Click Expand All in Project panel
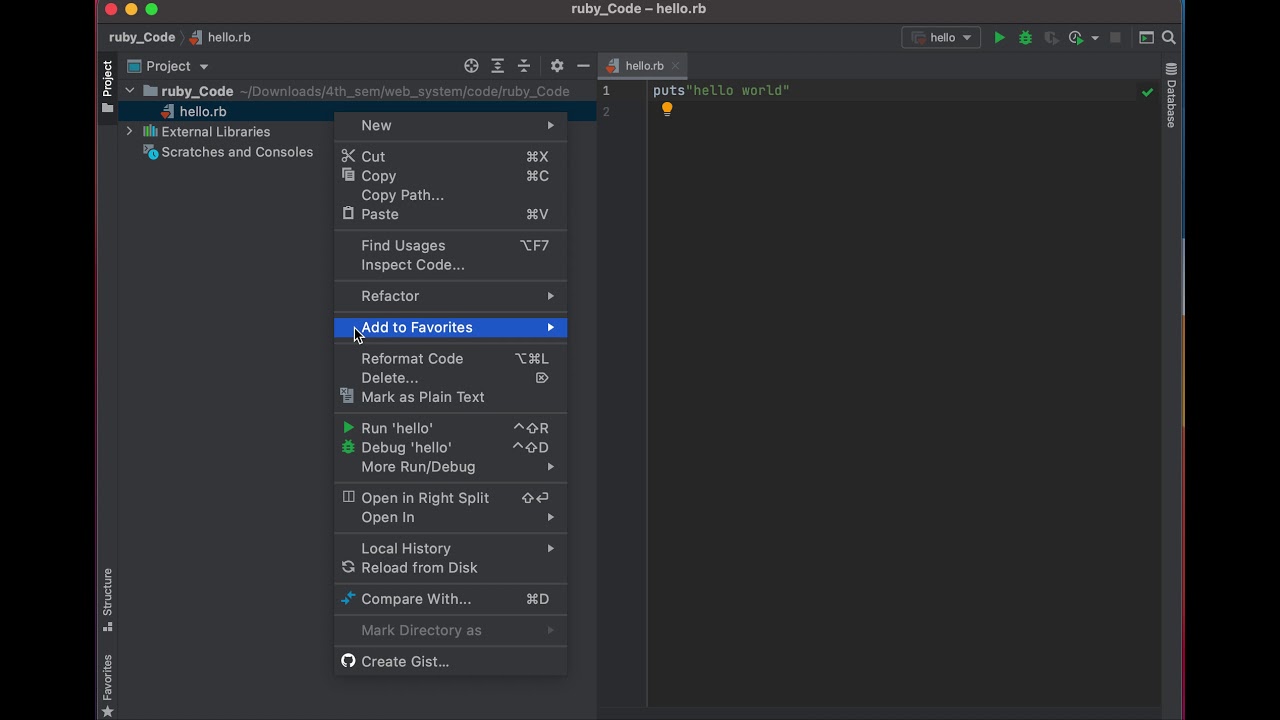Image resolution: width=1280 pixels, height=720 pixels. click(497, 66)
